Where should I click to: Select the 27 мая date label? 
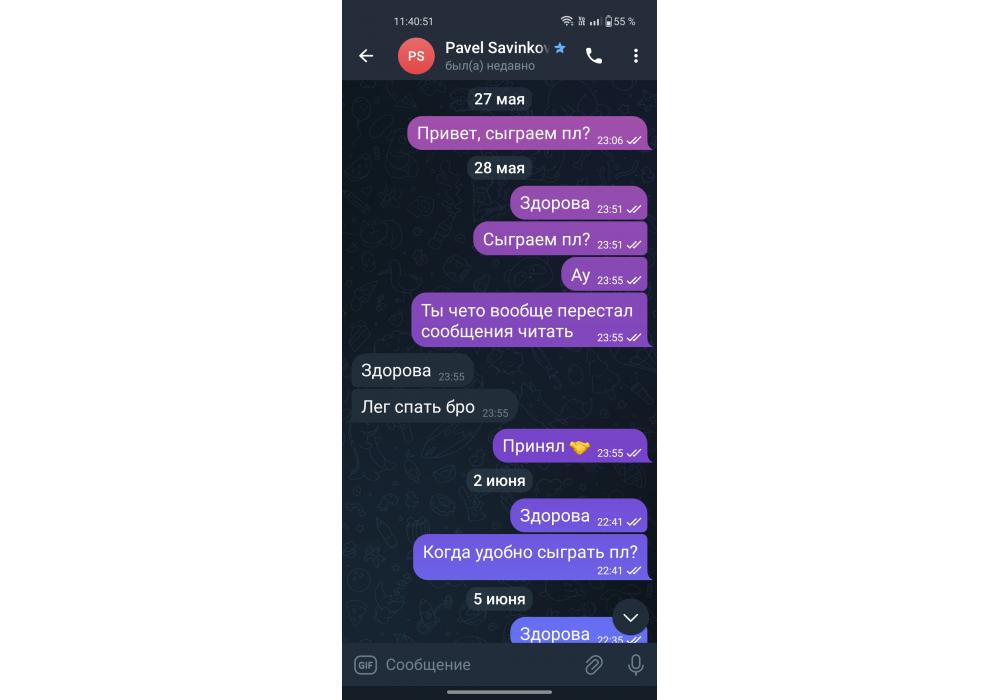tap(499, 99)
